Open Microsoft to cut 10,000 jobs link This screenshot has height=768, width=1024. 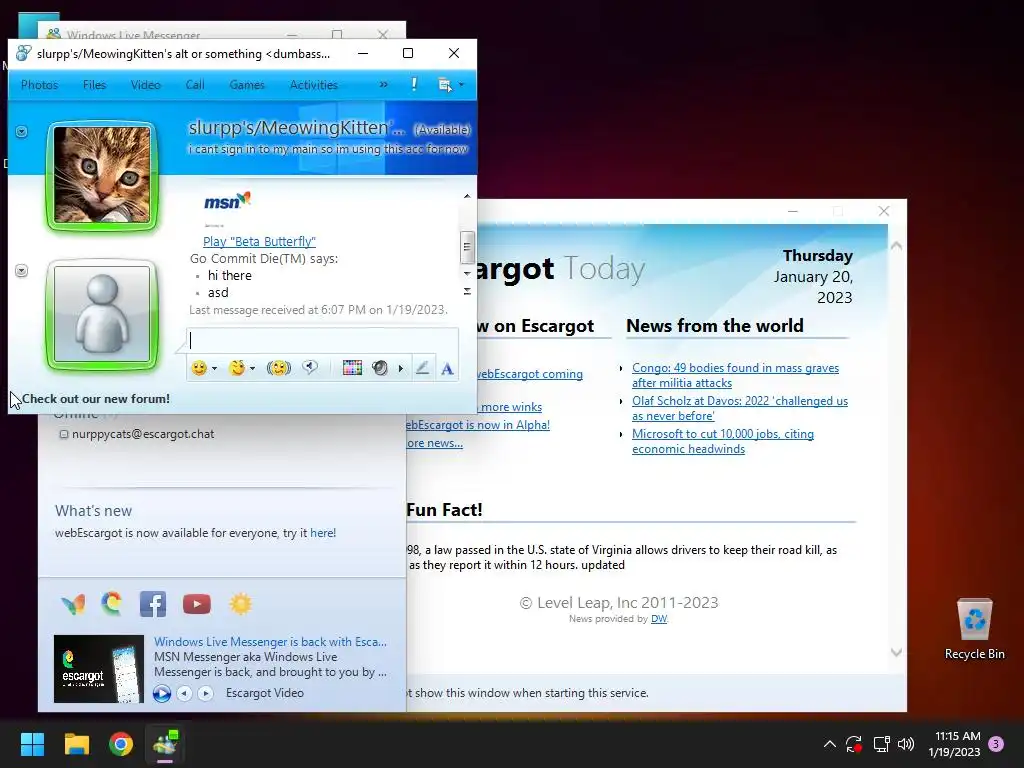(722, 441)
